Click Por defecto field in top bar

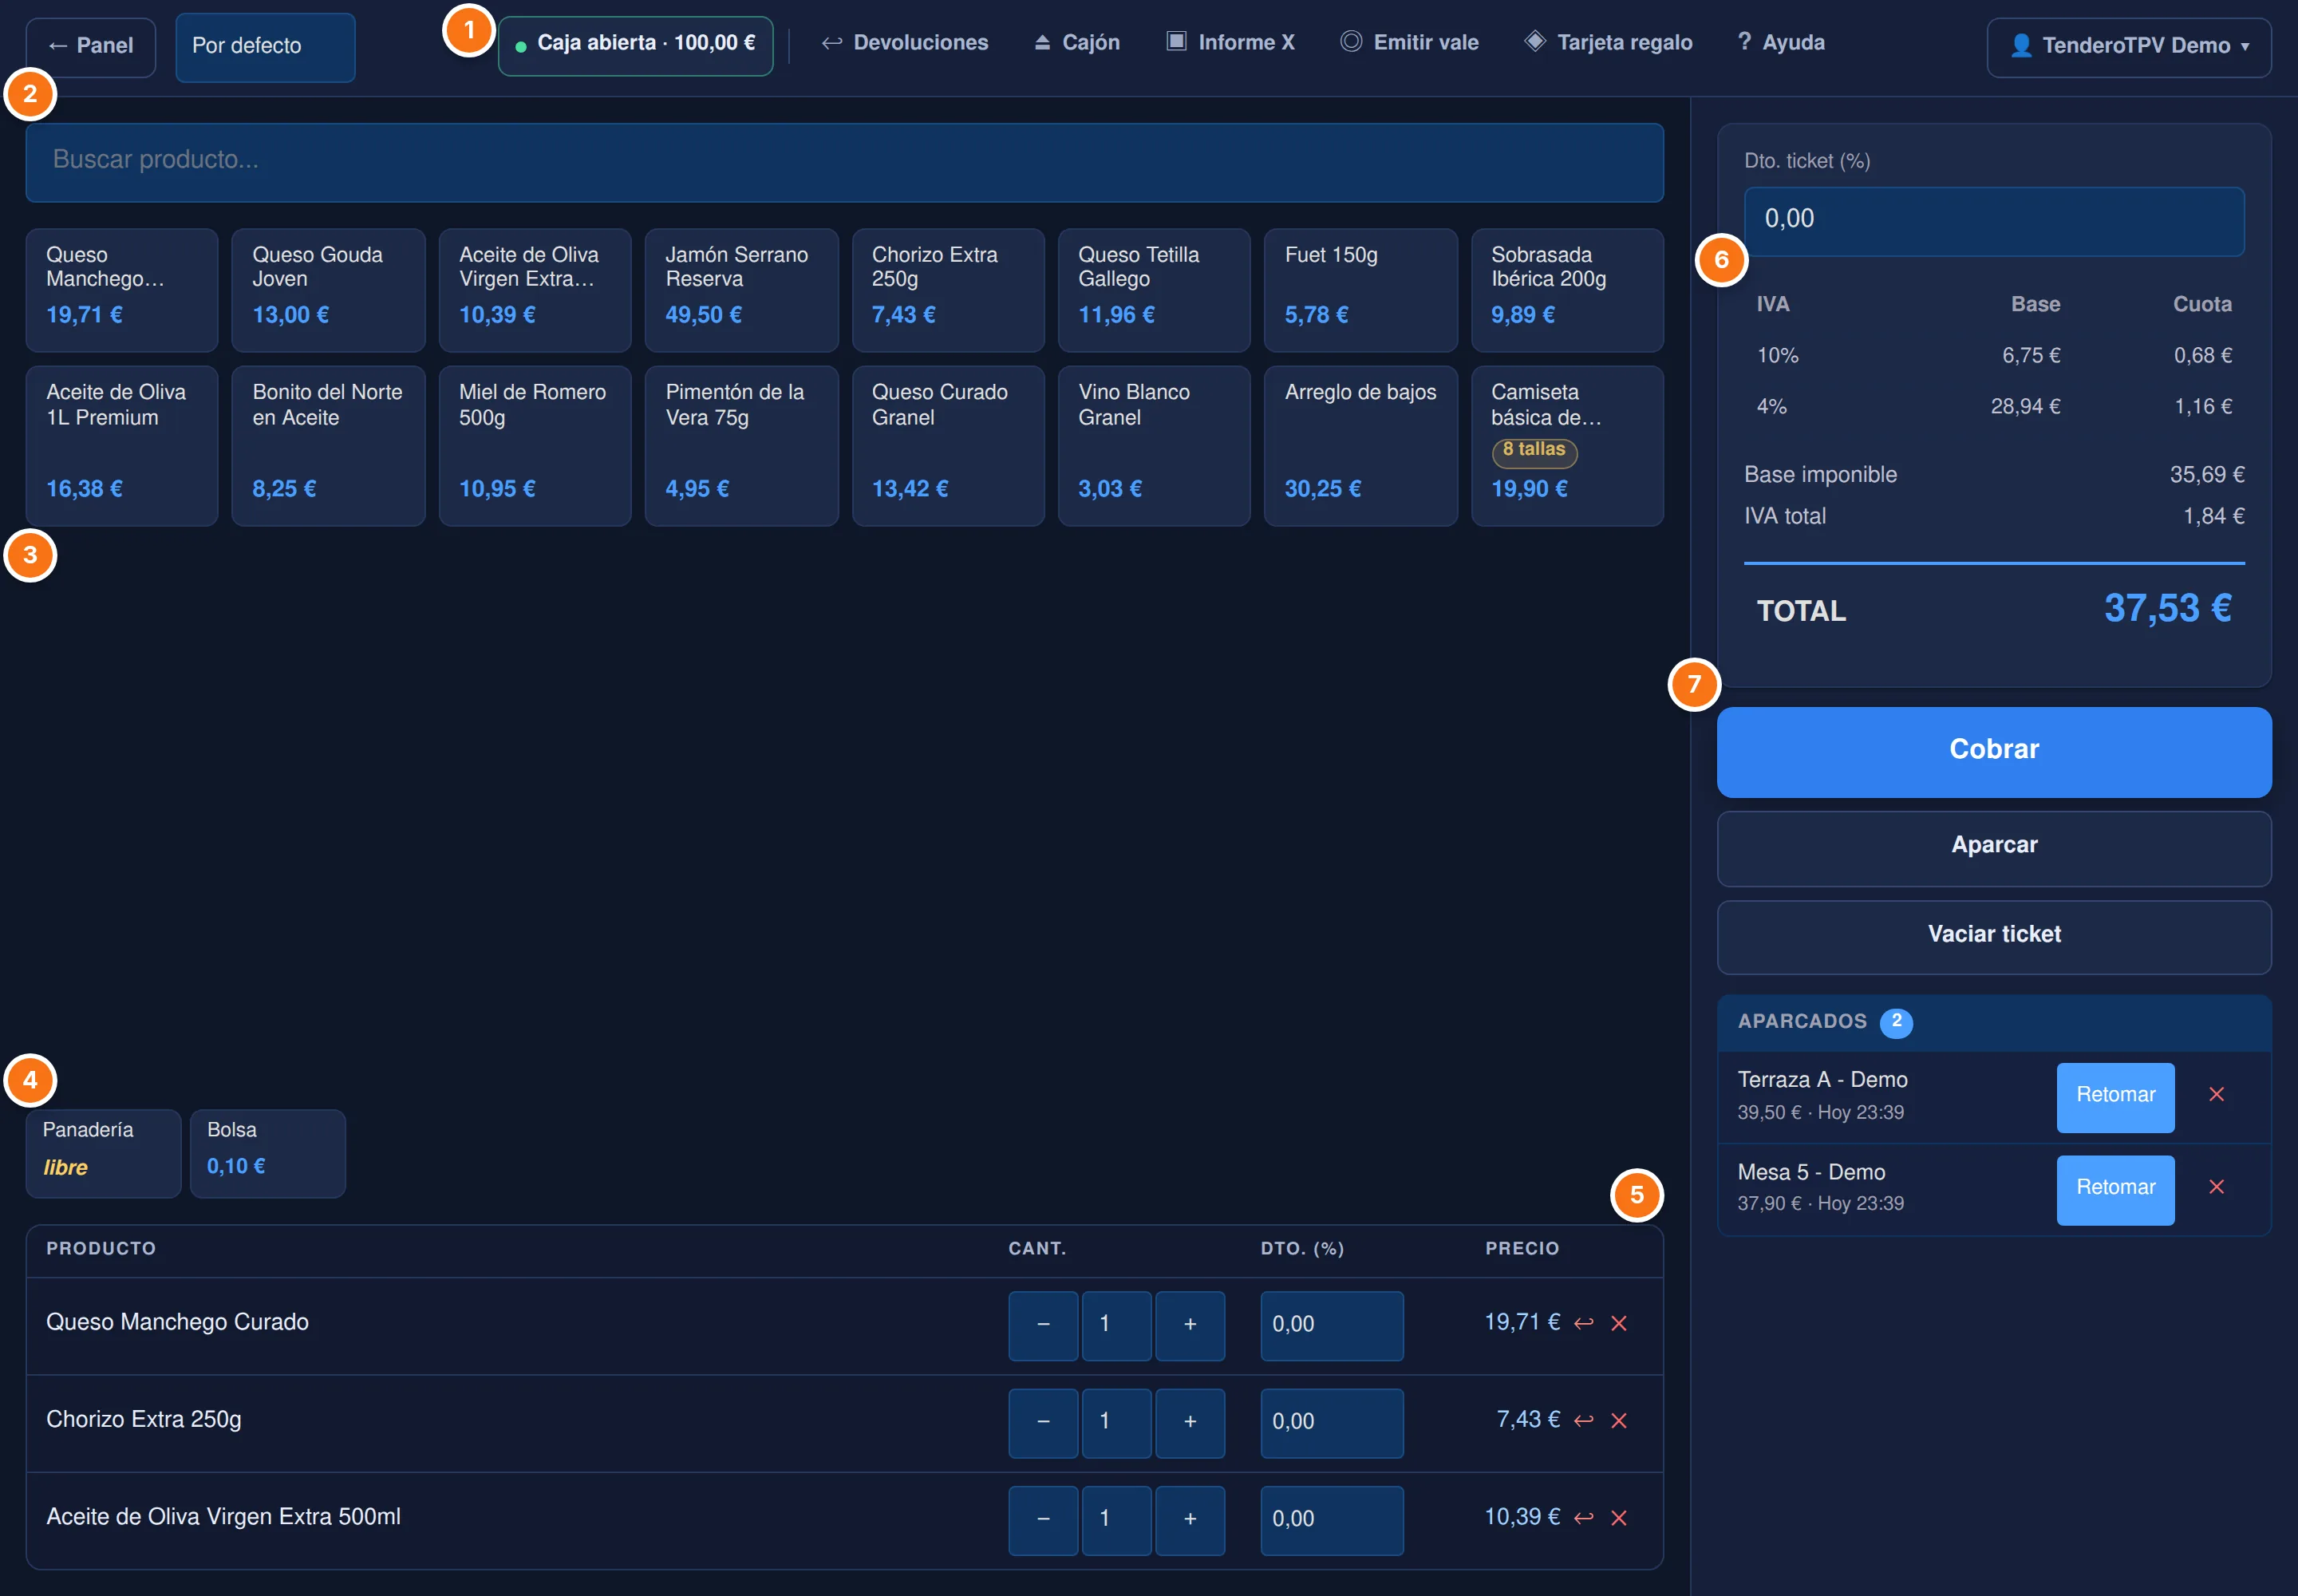tap(265, 46)
